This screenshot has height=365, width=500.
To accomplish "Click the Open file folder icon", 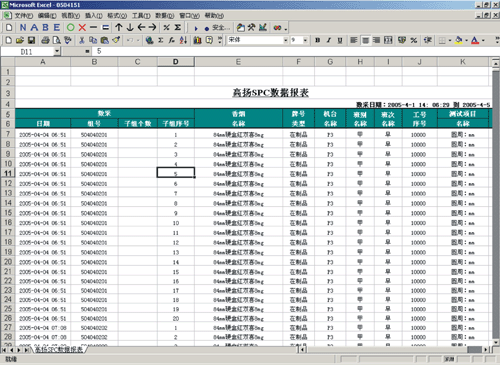I will (20, 41).
